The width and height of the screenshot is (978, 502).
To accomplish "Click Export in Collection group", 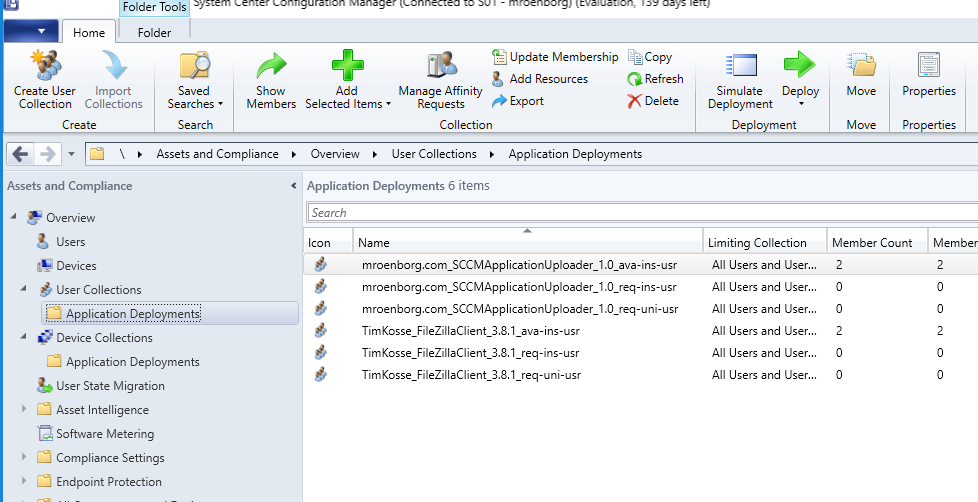I will (518, 101).
